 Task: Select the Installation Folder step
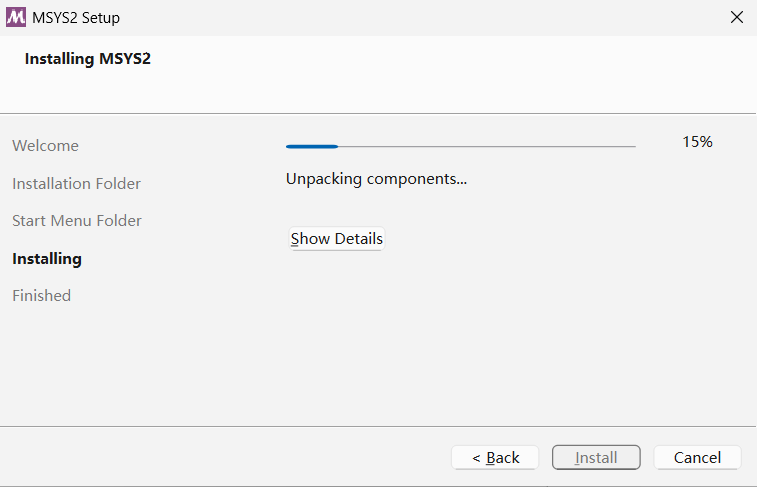(76, 184)
